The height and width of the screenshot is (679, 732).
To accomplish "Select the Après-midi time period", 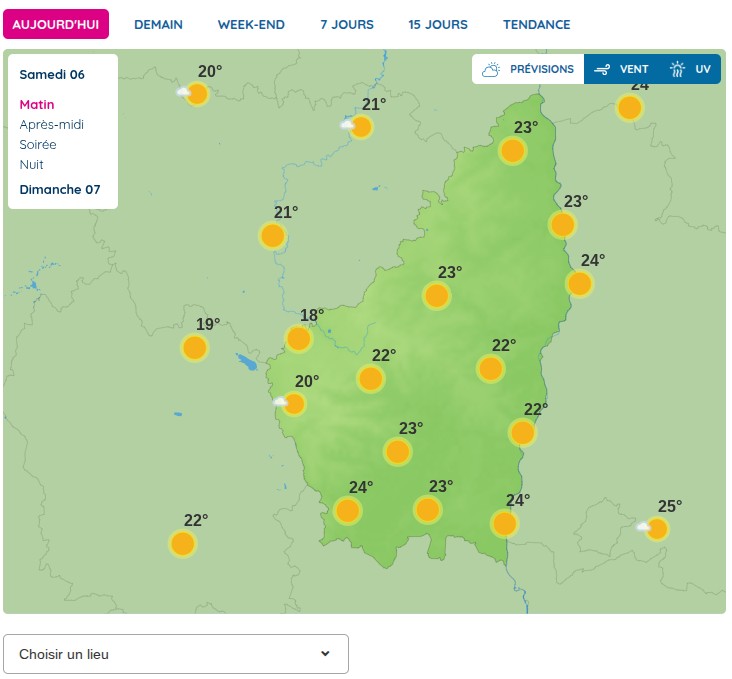I will pyautogui.click(x=51, y=125).
